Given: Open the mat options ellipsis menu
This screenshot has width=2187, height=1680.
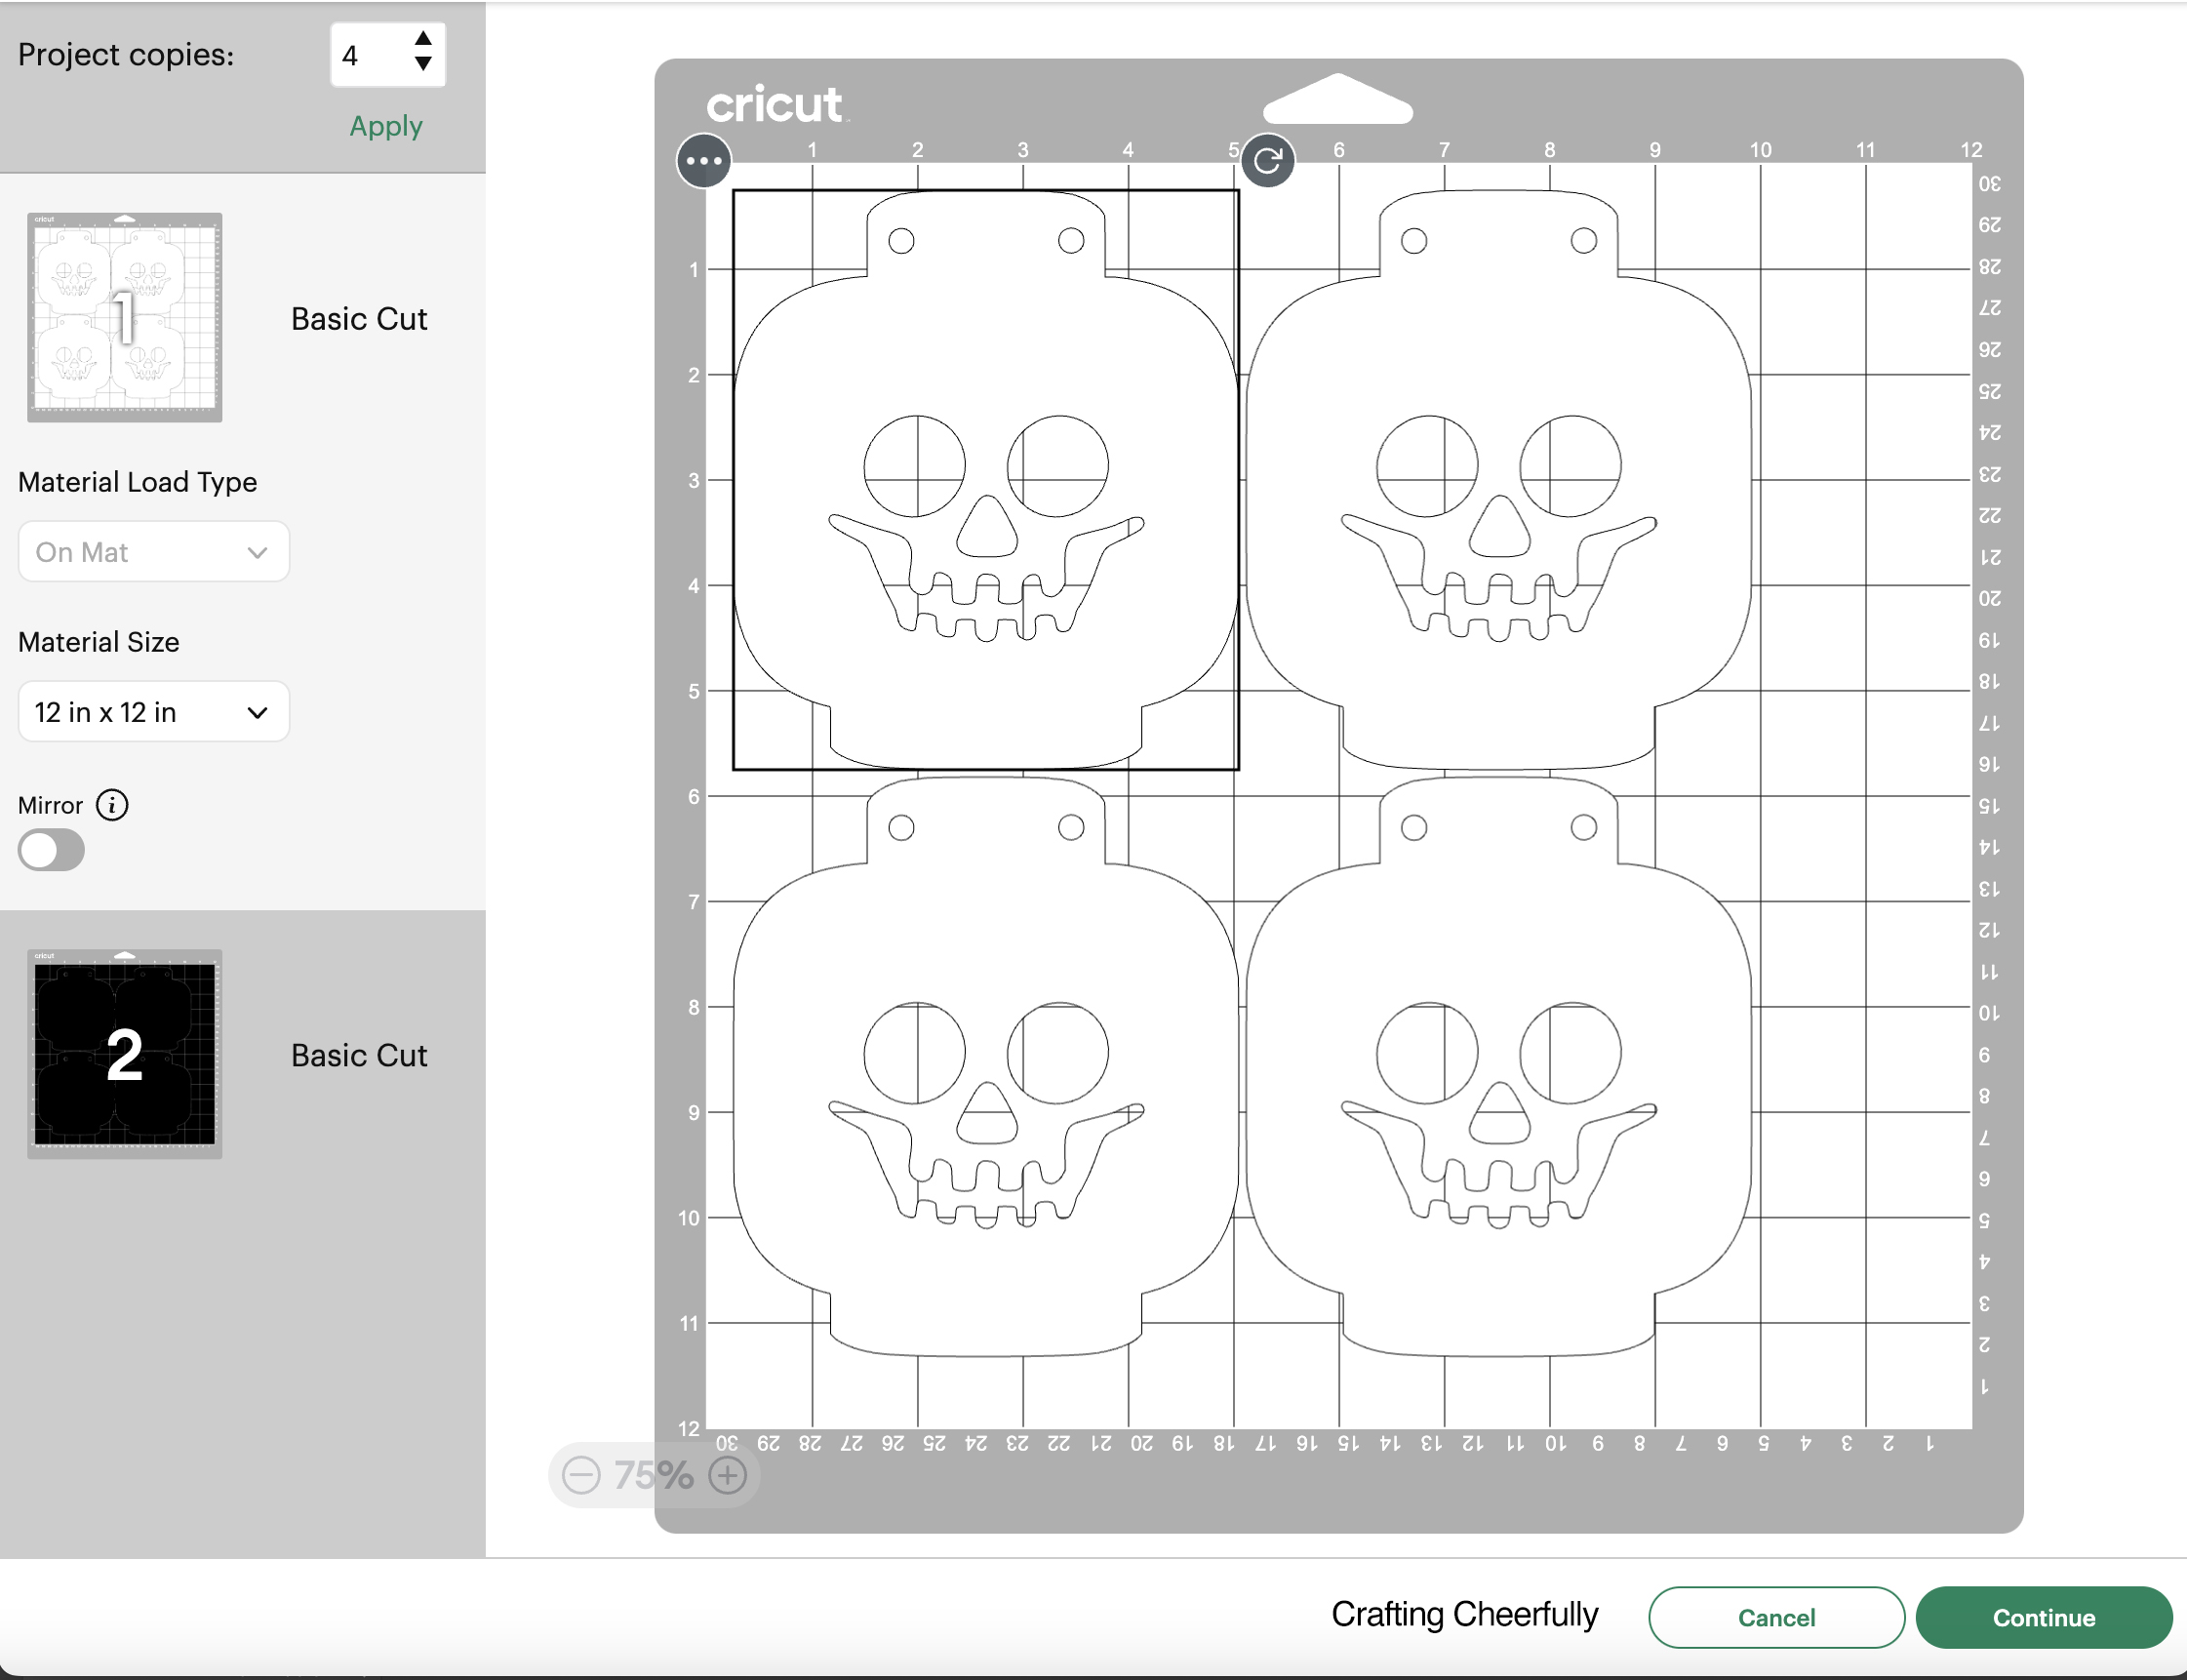Looking at the screenshot, I should click(x=703, y=160).
